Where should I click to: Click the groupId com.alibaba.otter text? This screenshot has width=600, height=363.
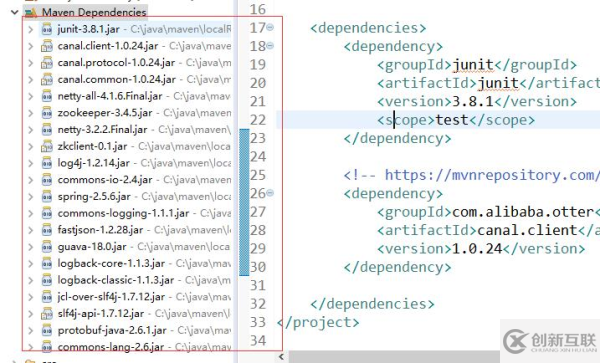pos(523,212)
